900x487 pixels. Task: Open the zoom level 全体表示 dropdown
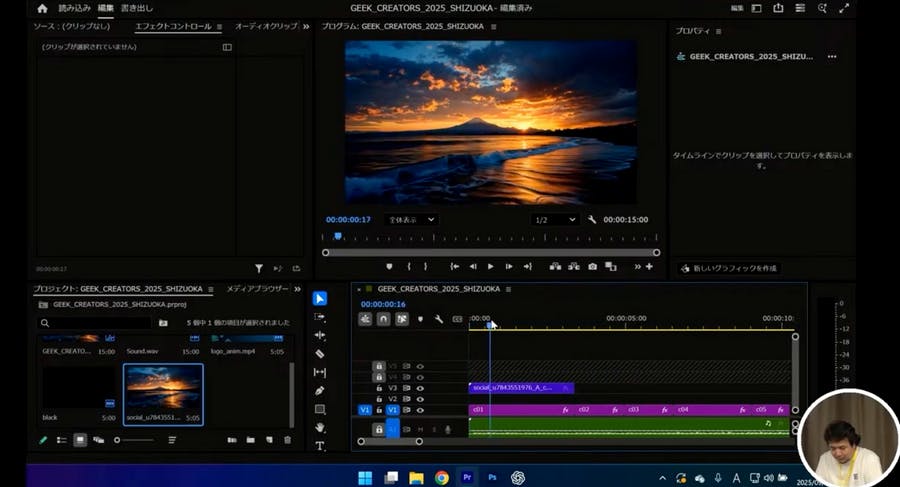click(x=411, y=220)
